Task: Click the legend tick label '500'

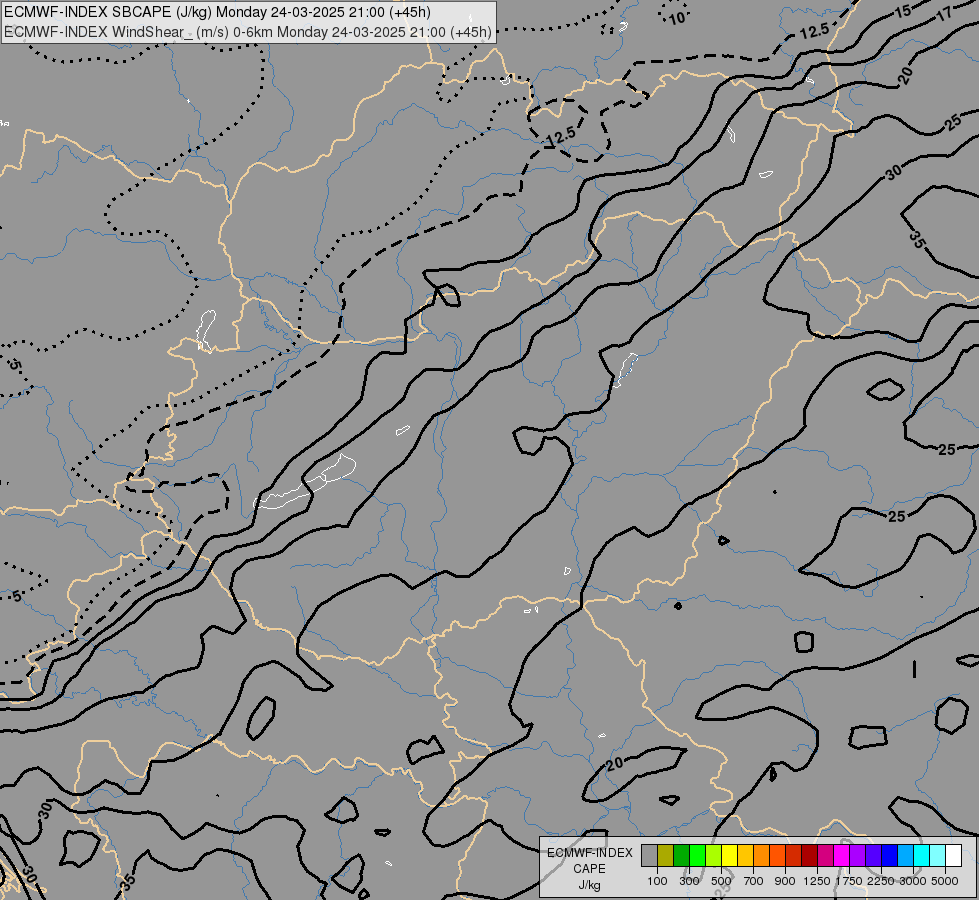Action: click(721, 881)
